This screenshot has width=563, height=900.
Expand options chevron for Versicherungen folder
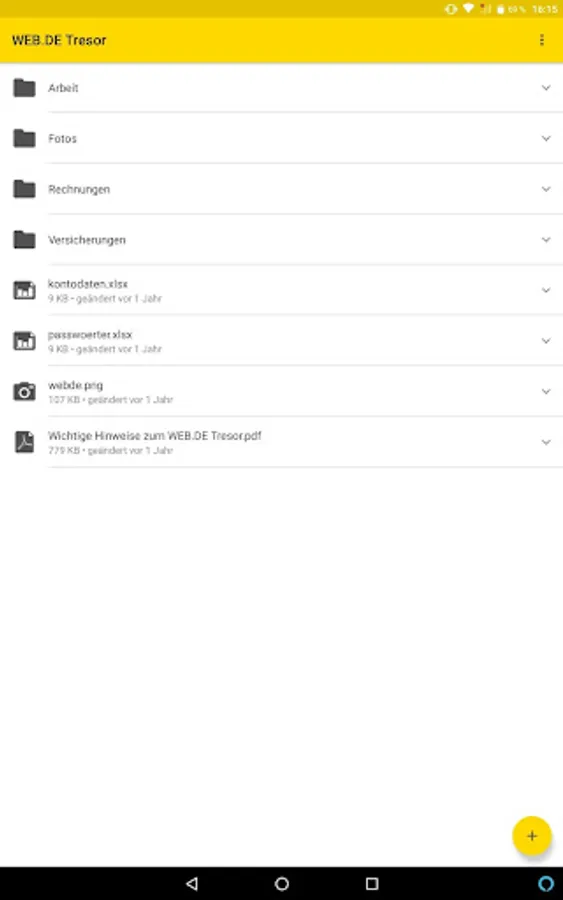(x=546, y=239)
